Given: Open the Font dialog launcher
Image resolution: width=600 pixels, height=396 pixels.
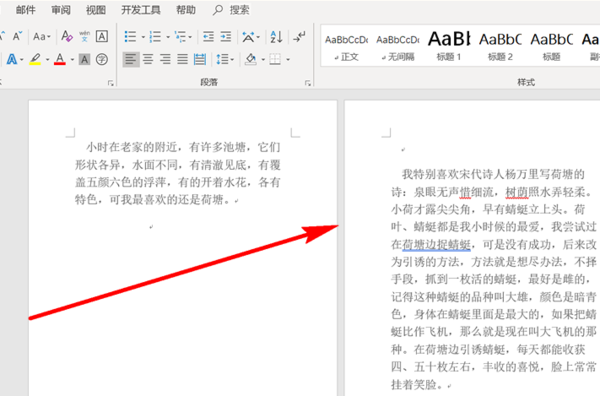Looking at the screenshot, I should [111, 83].
